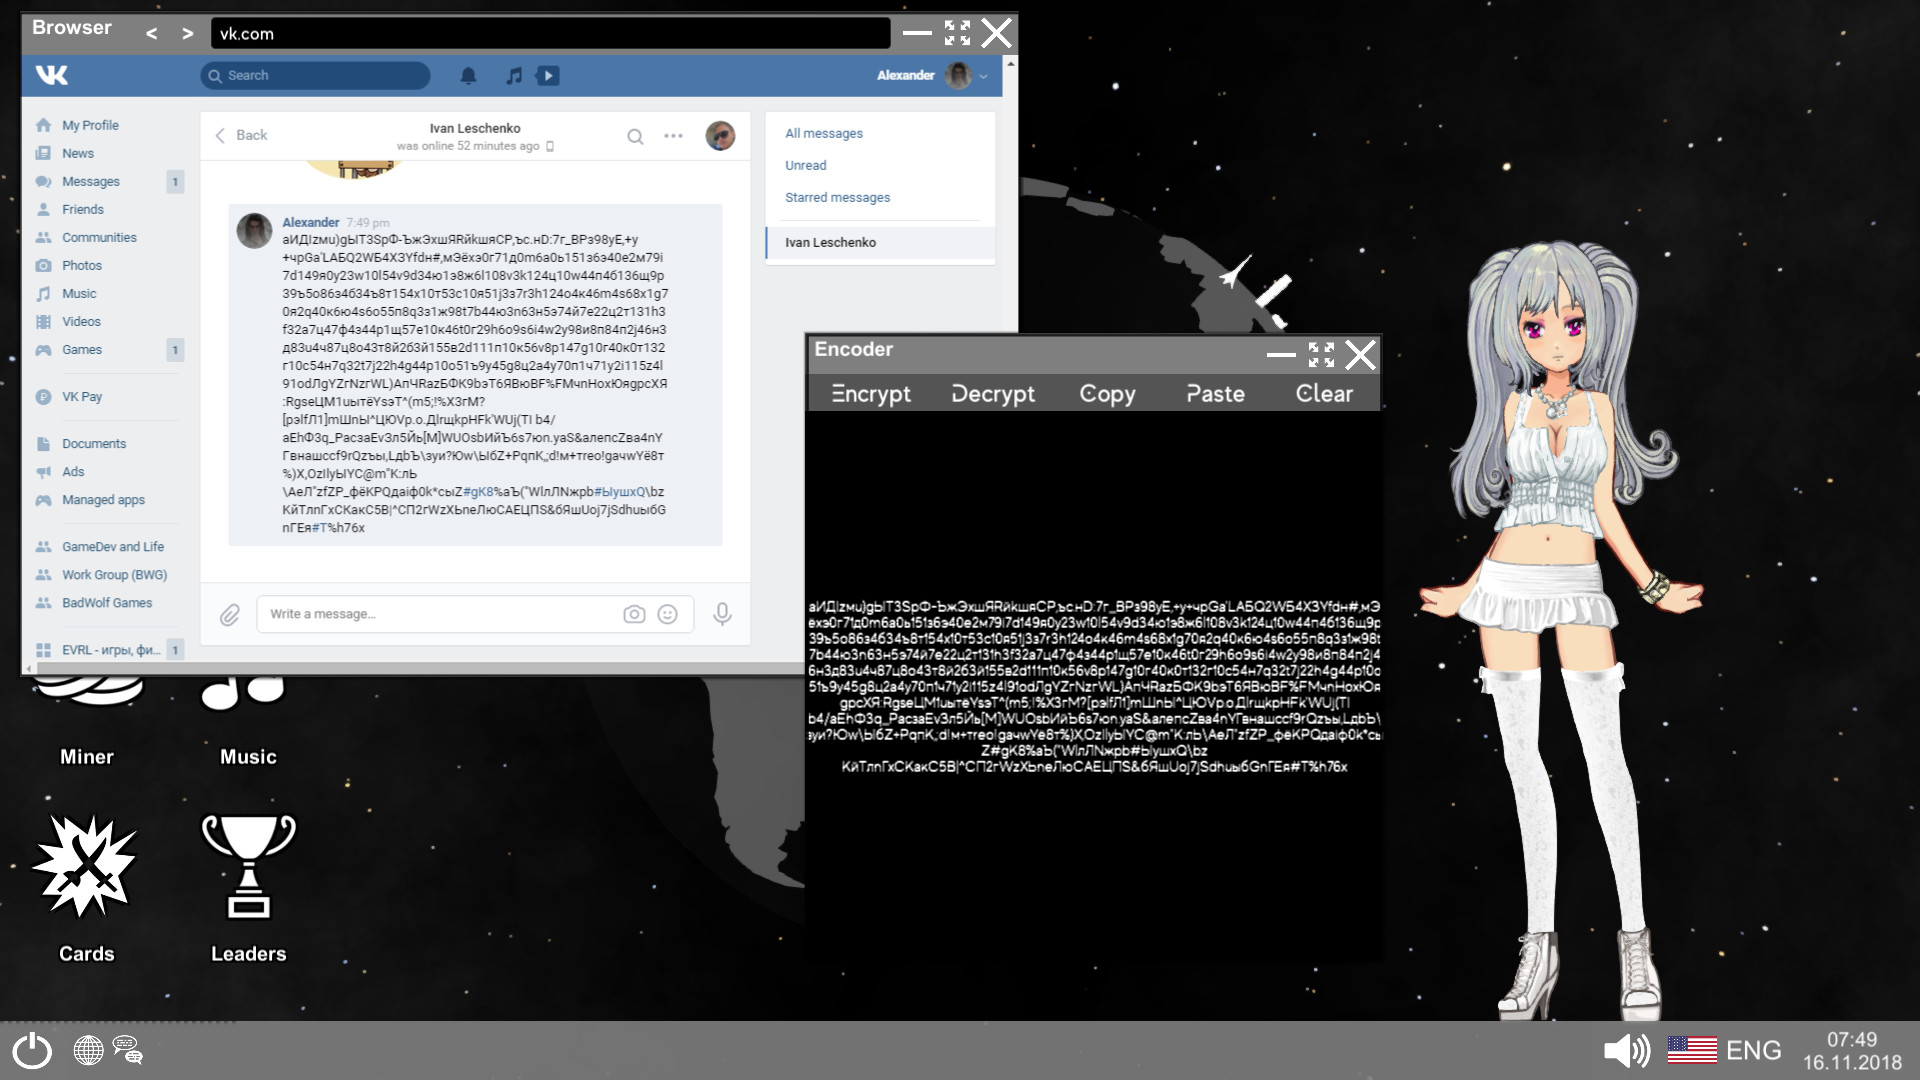Click the Copy button in Encoder
Screen dimensions: 1920x1080
(x=1108, y=393)
